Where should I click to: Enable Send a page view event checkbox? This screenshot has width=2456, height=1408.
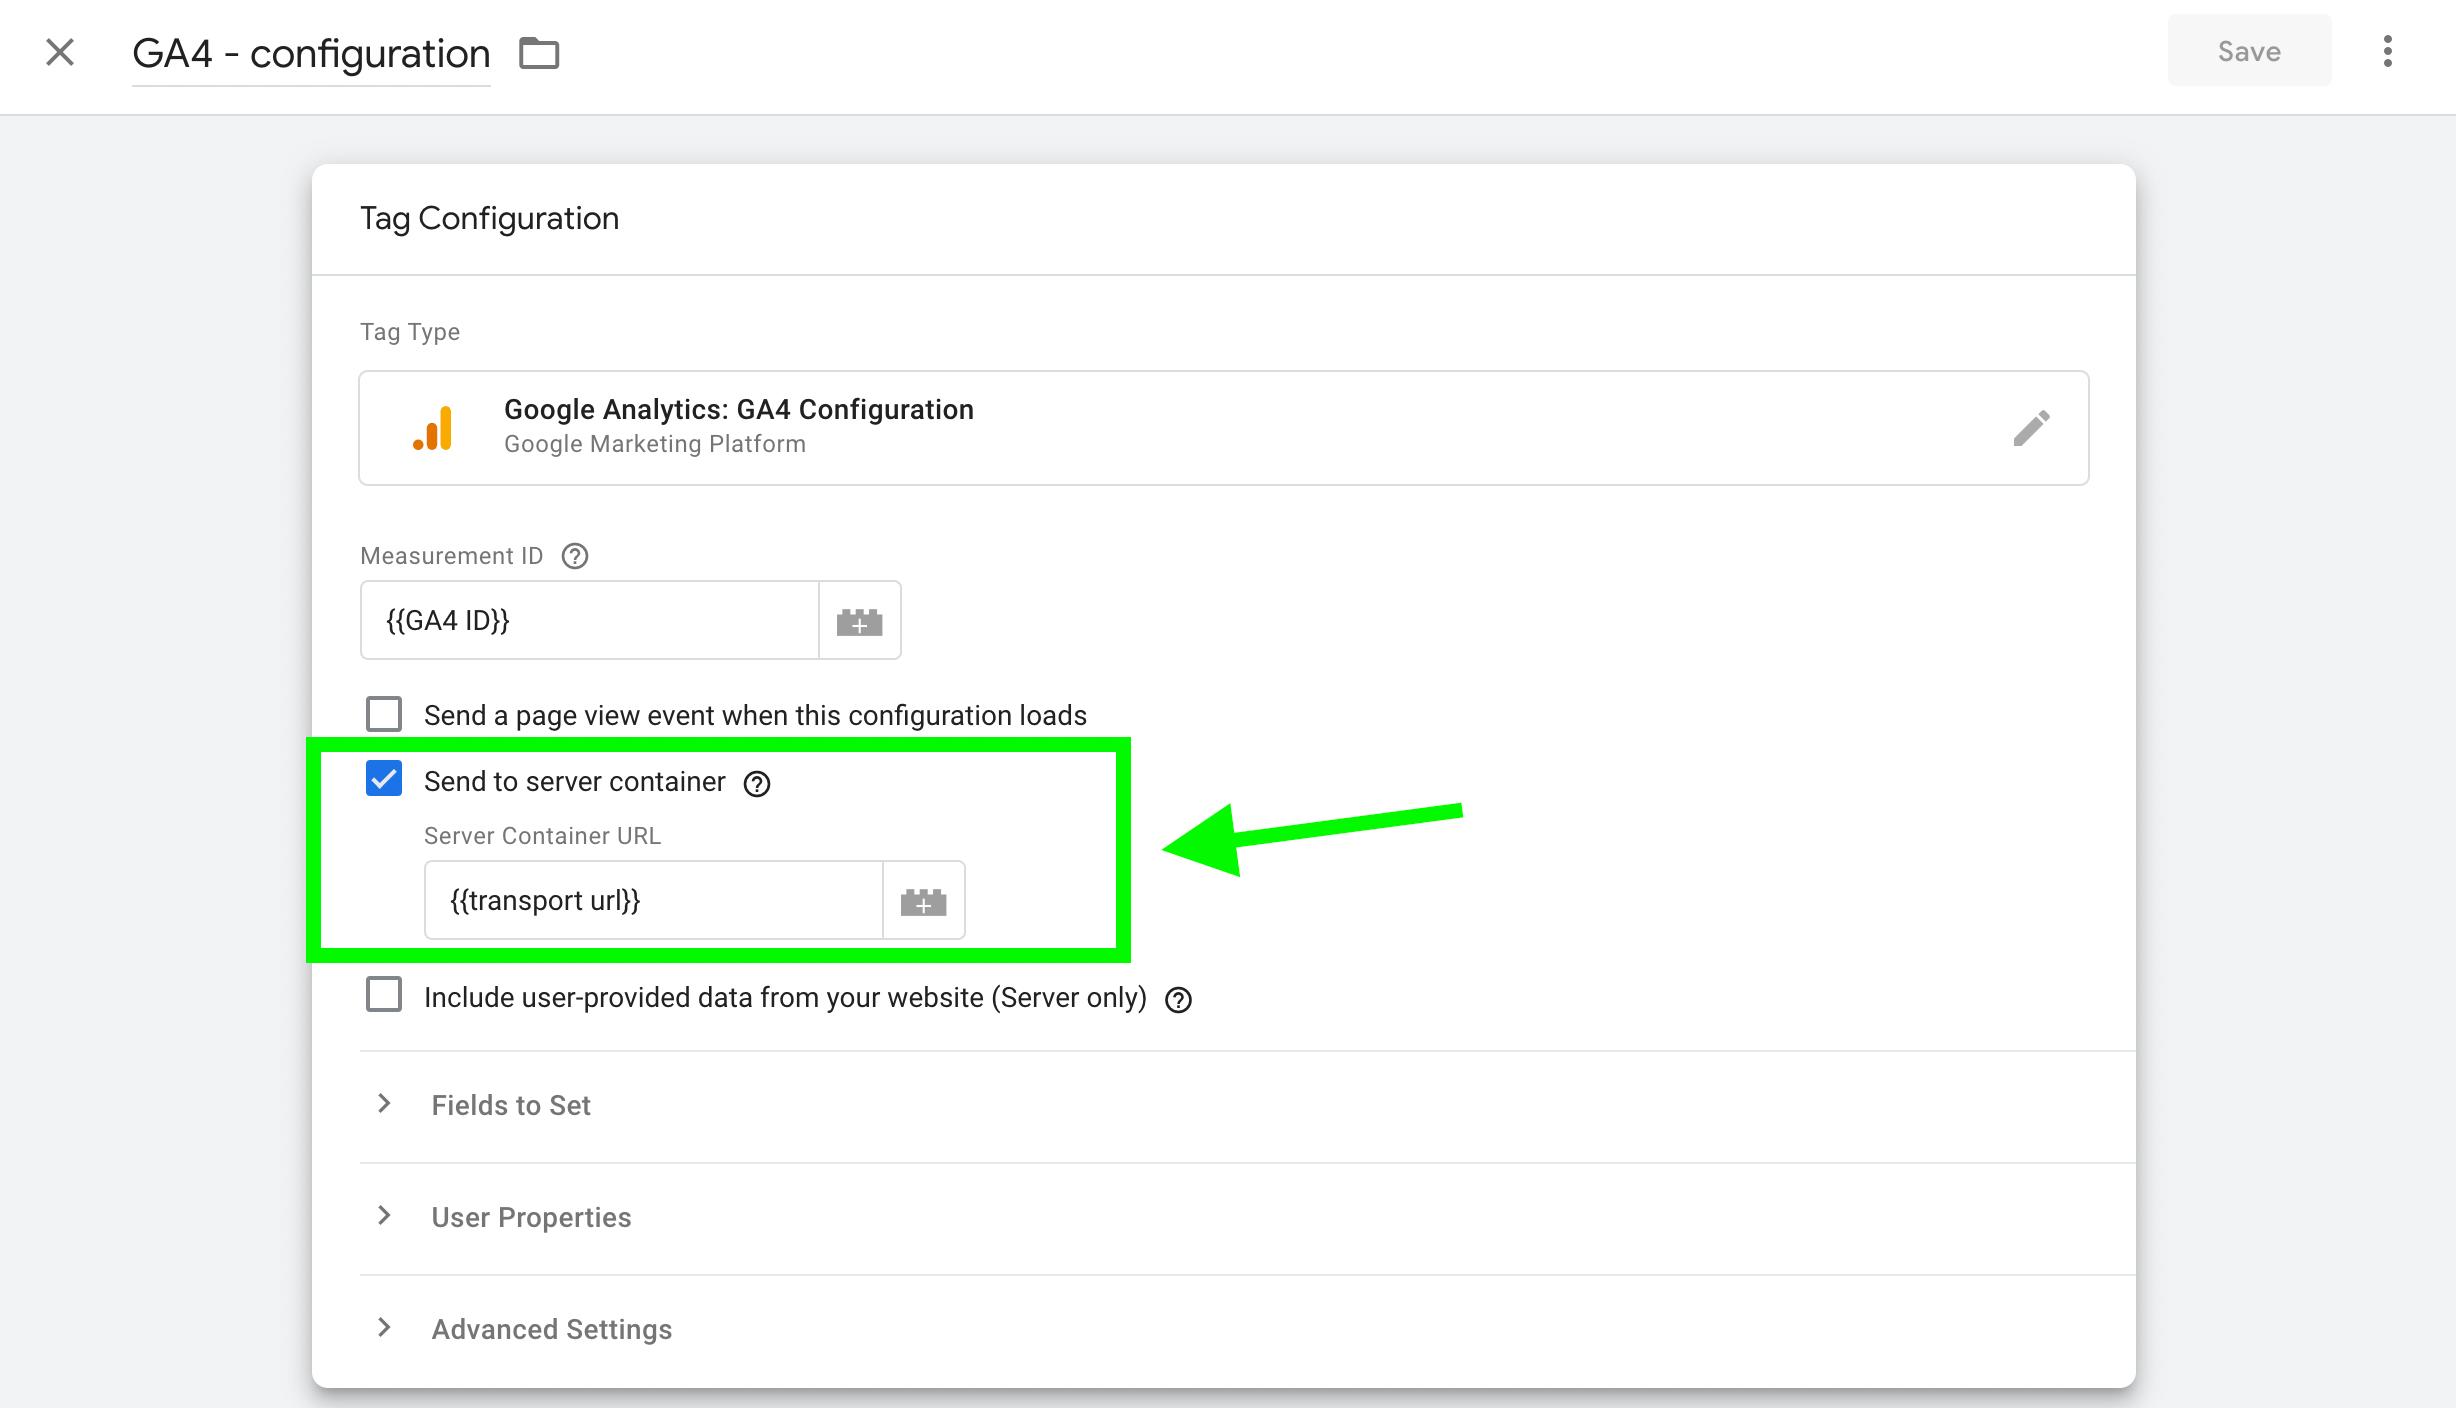click(384, 715)
